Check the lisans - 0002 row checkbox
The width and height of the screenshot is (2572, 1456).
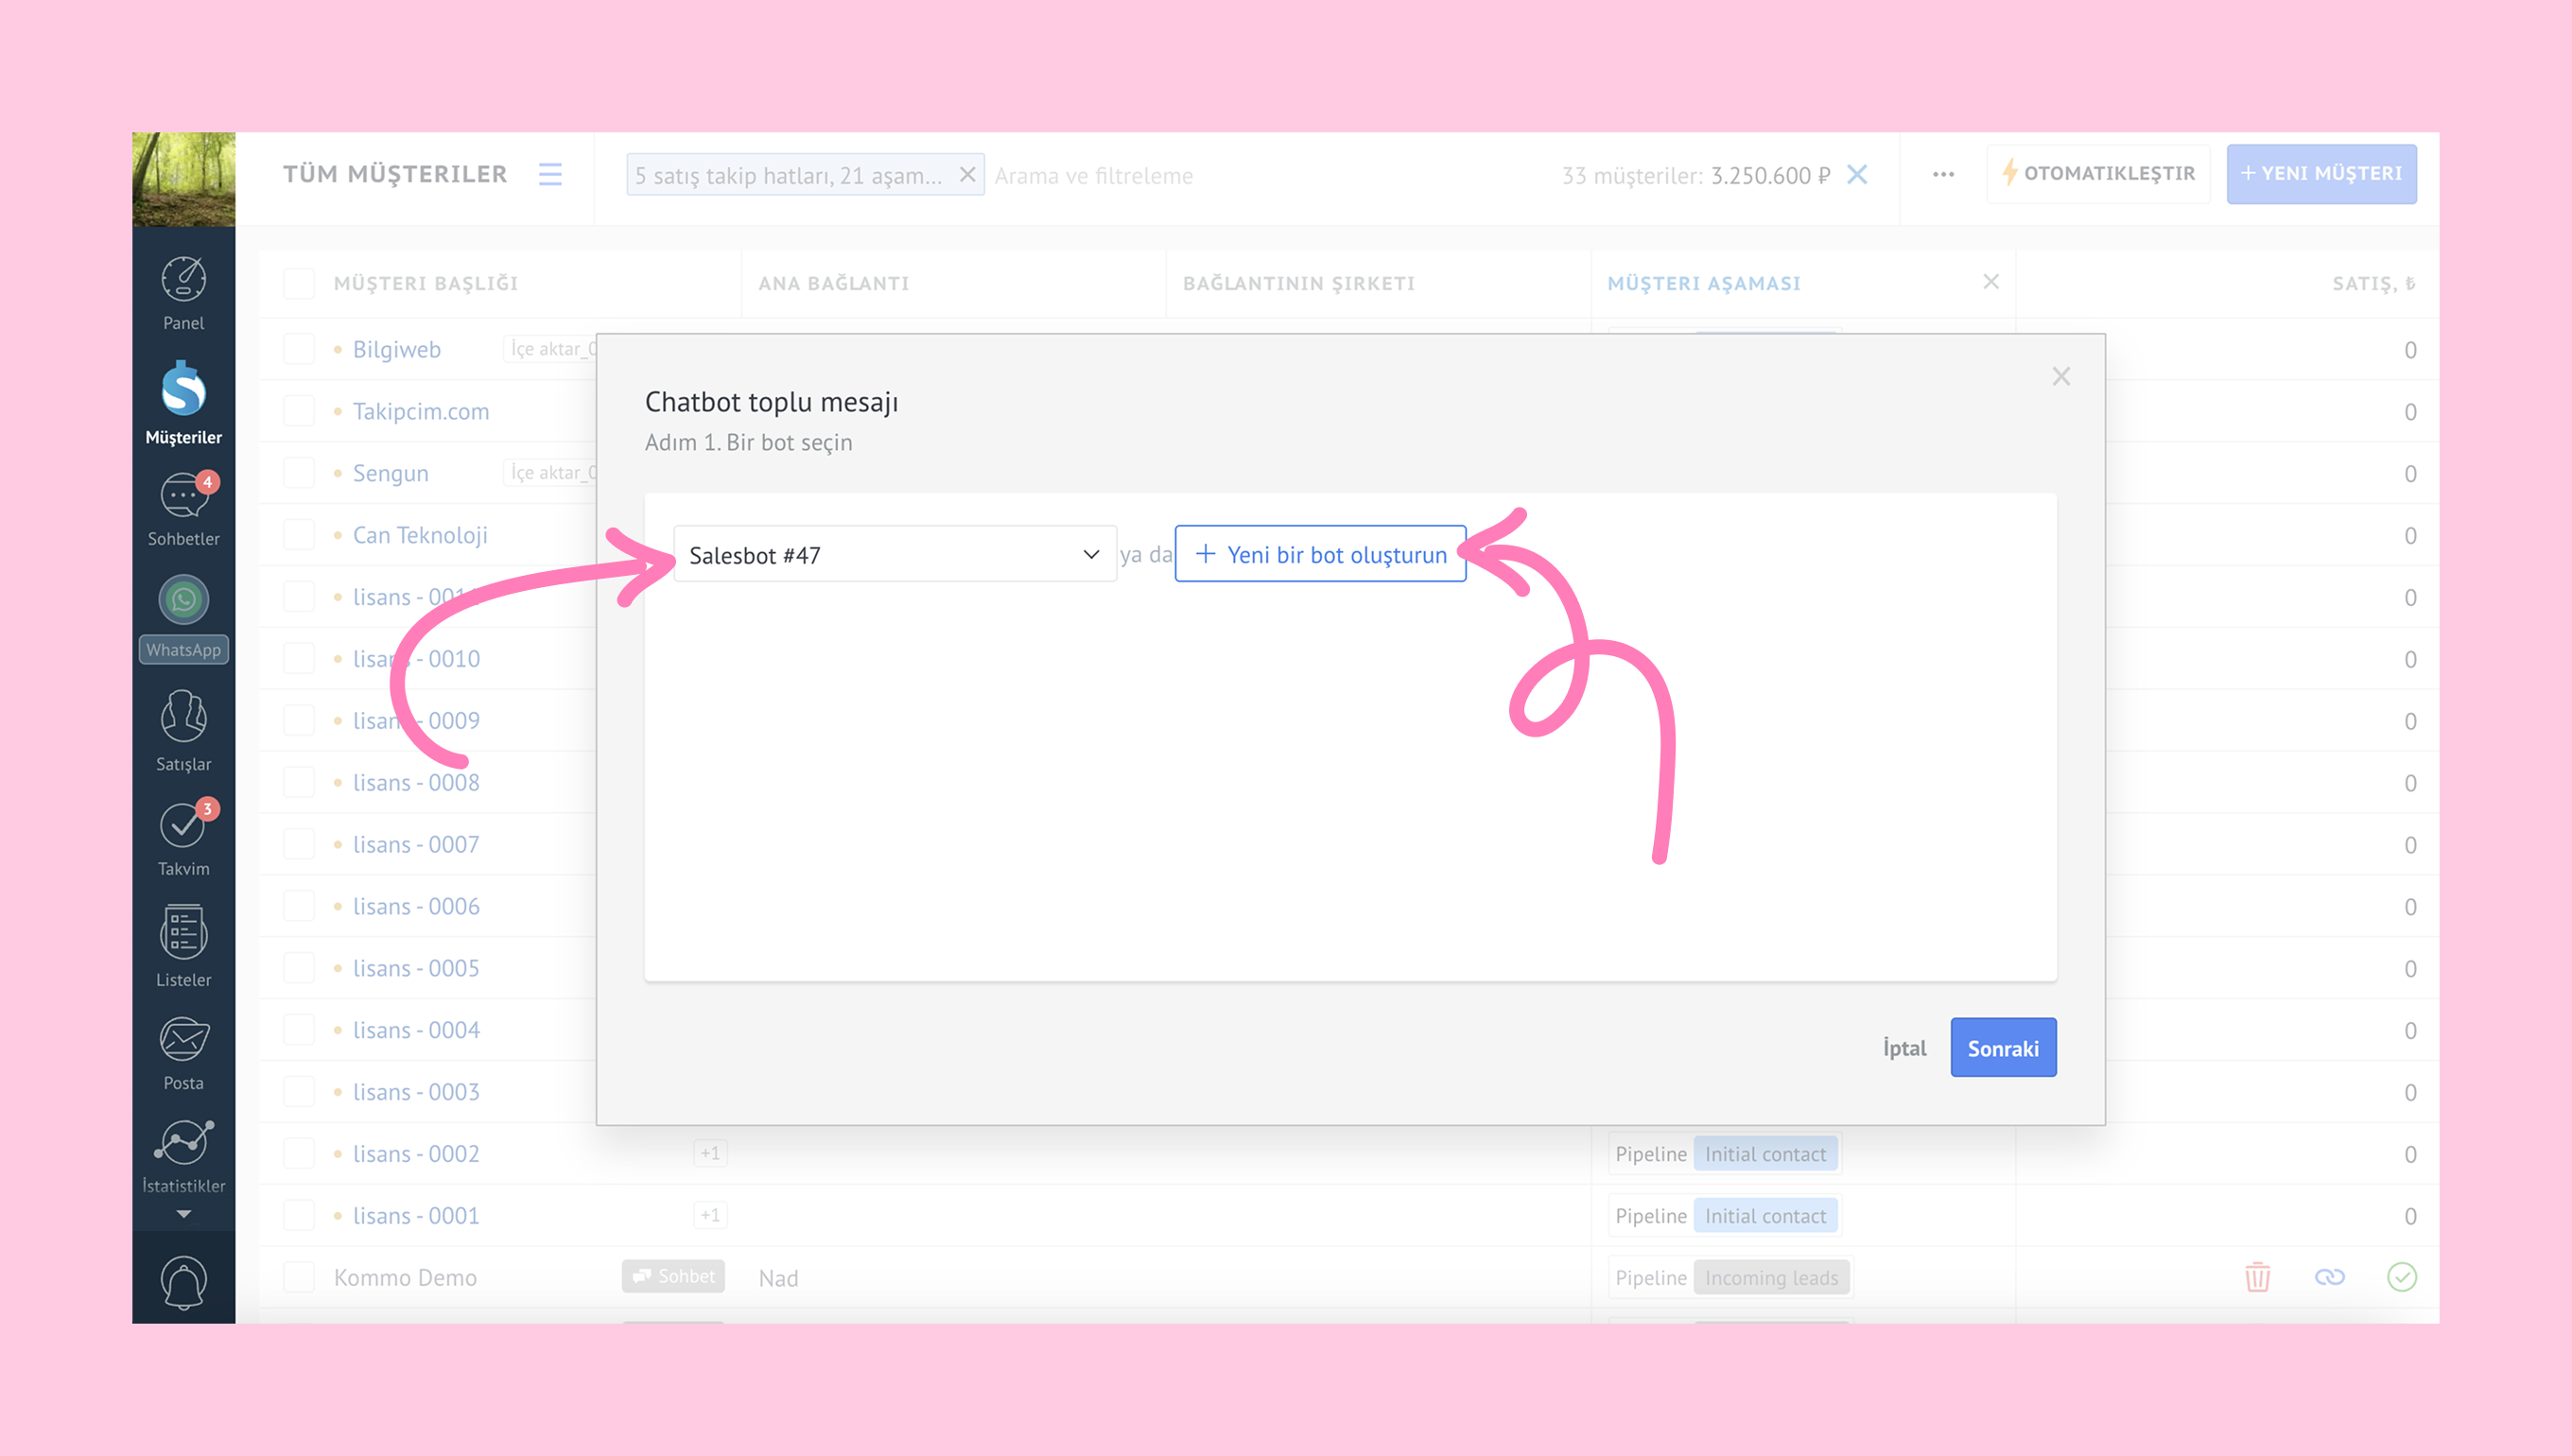pos(299,1154)
